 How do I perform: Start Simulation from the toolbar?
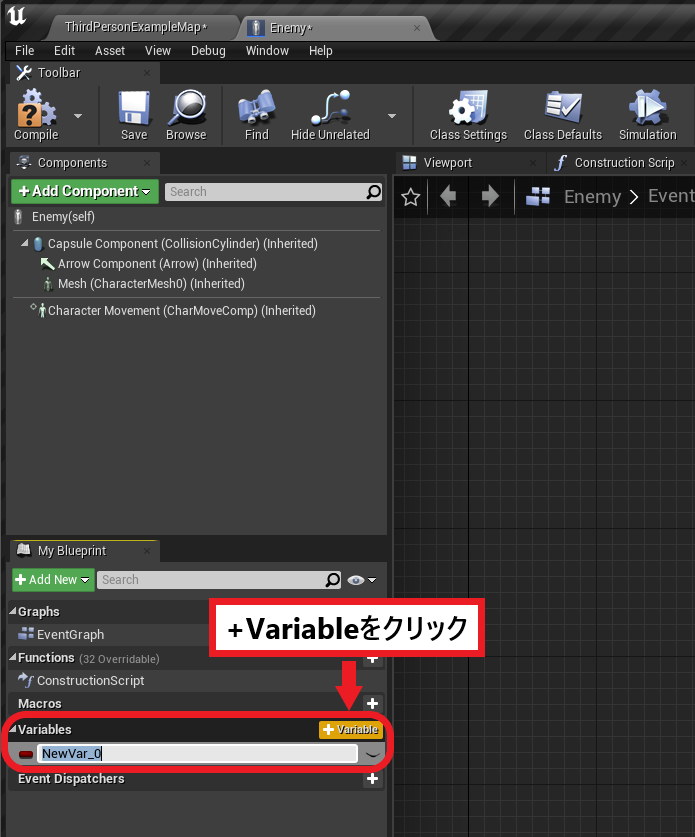pos(647,115)
